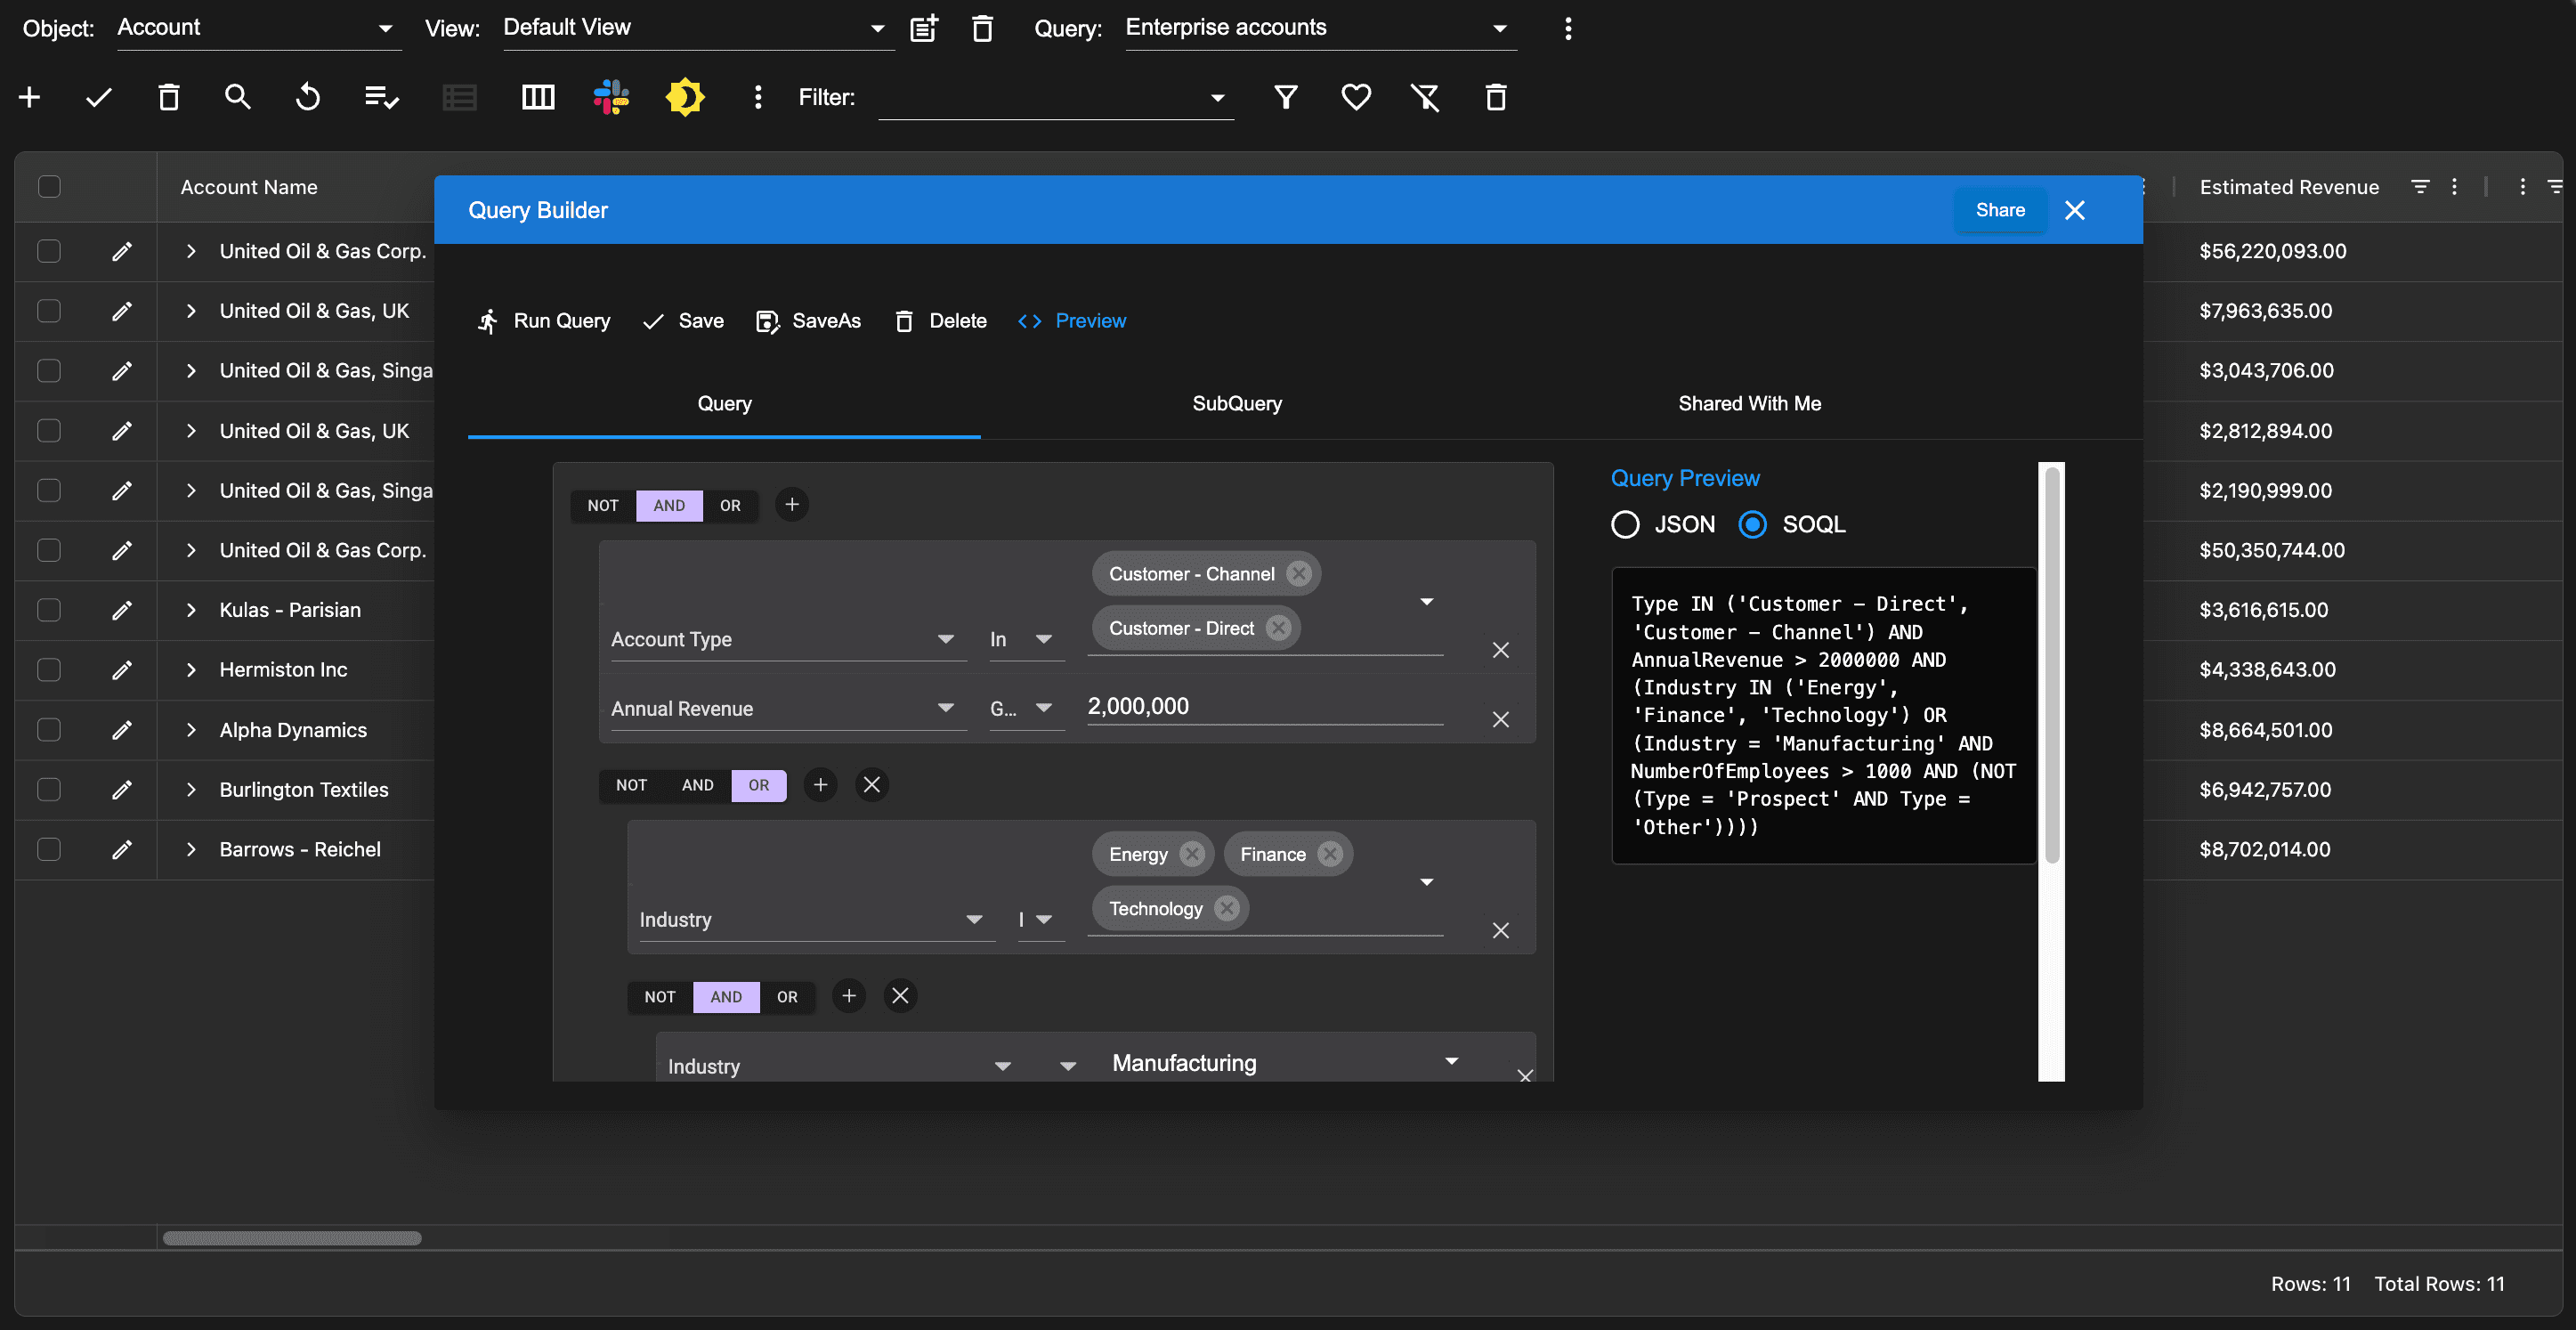Image resolution: width=2576 pixels, height=1330 pixels.
Task: Click the clear filter funnel icon
Action: pyautogui.click(x=1424, y=97)
